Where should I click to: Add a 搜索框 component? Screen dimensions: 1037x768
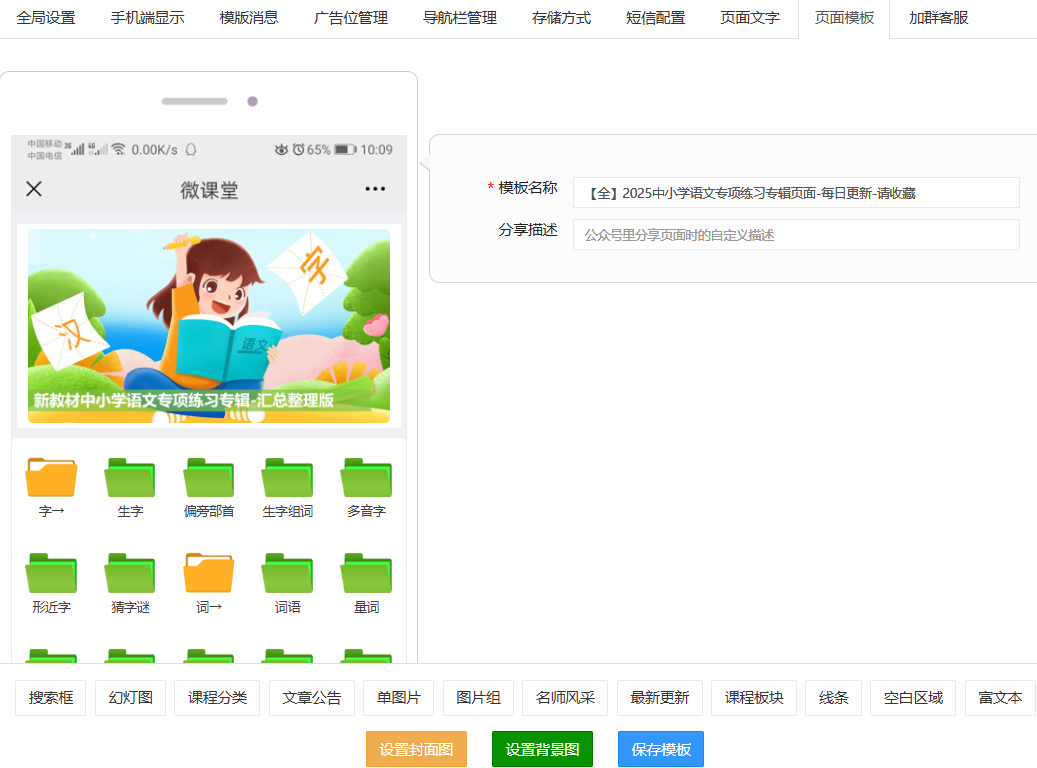tap(51, 698)
